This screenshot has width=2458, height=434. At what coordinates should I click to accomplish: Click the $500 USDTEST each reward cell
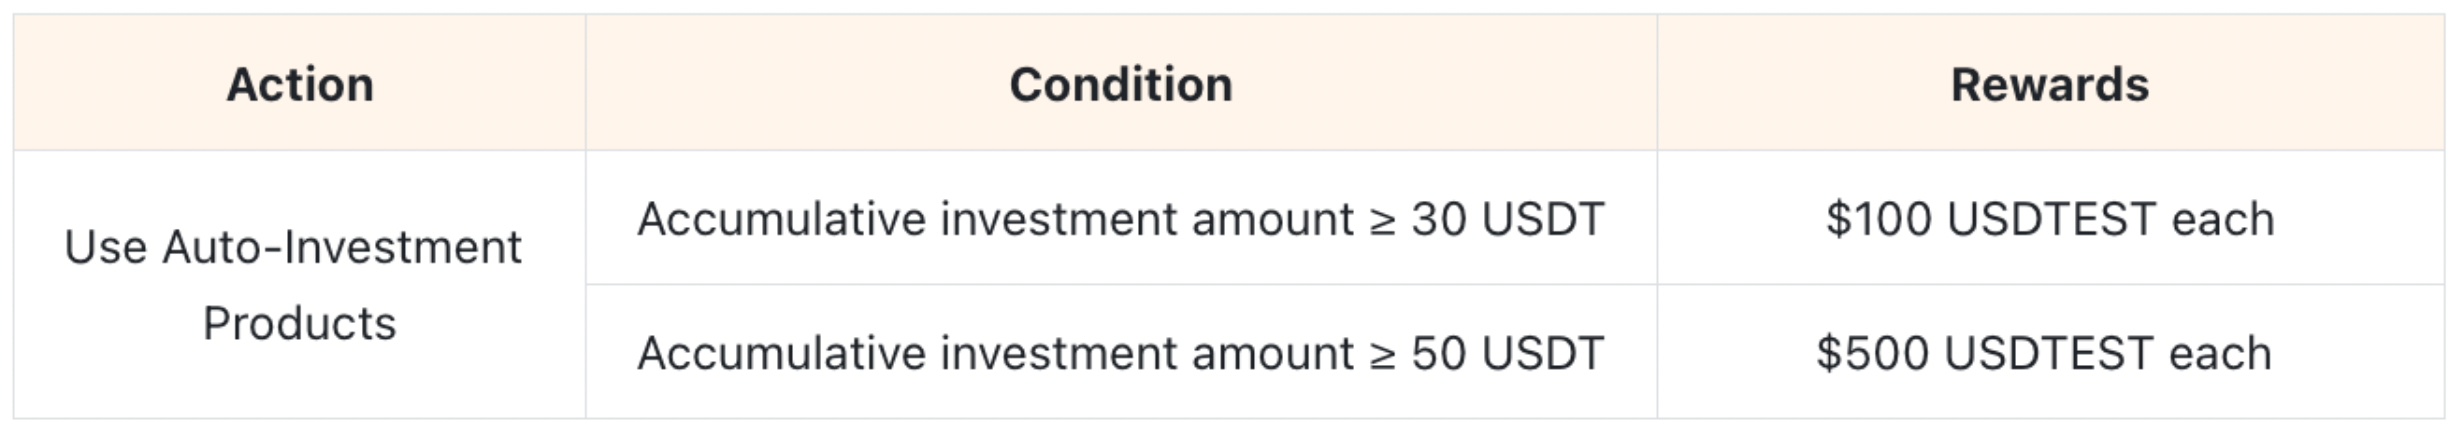(x=2044, y=353)
